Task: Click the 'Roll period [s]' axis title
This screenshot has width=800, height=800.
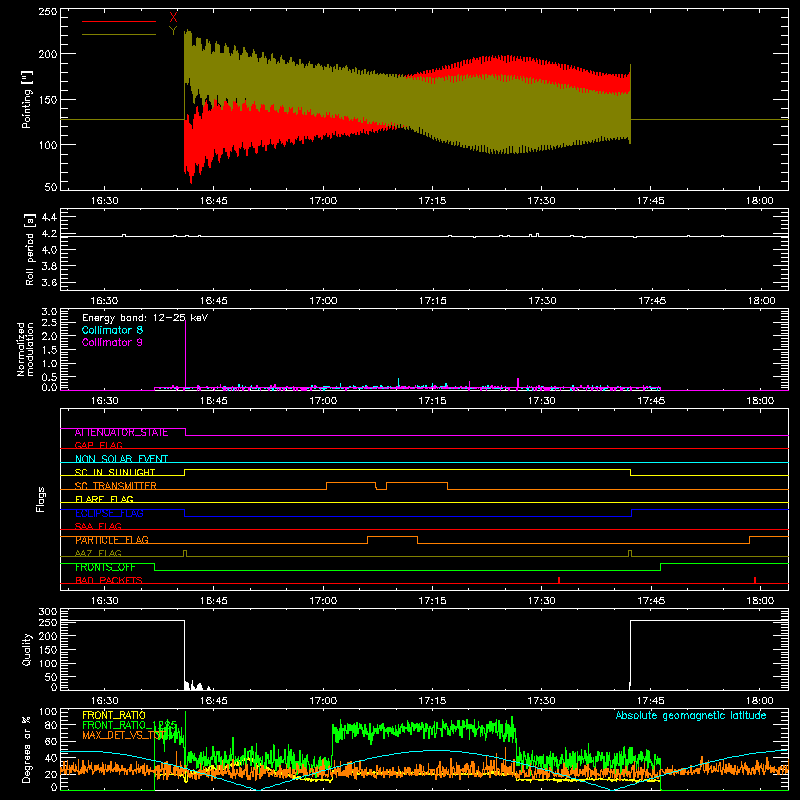Action: (x=30, y=249)
